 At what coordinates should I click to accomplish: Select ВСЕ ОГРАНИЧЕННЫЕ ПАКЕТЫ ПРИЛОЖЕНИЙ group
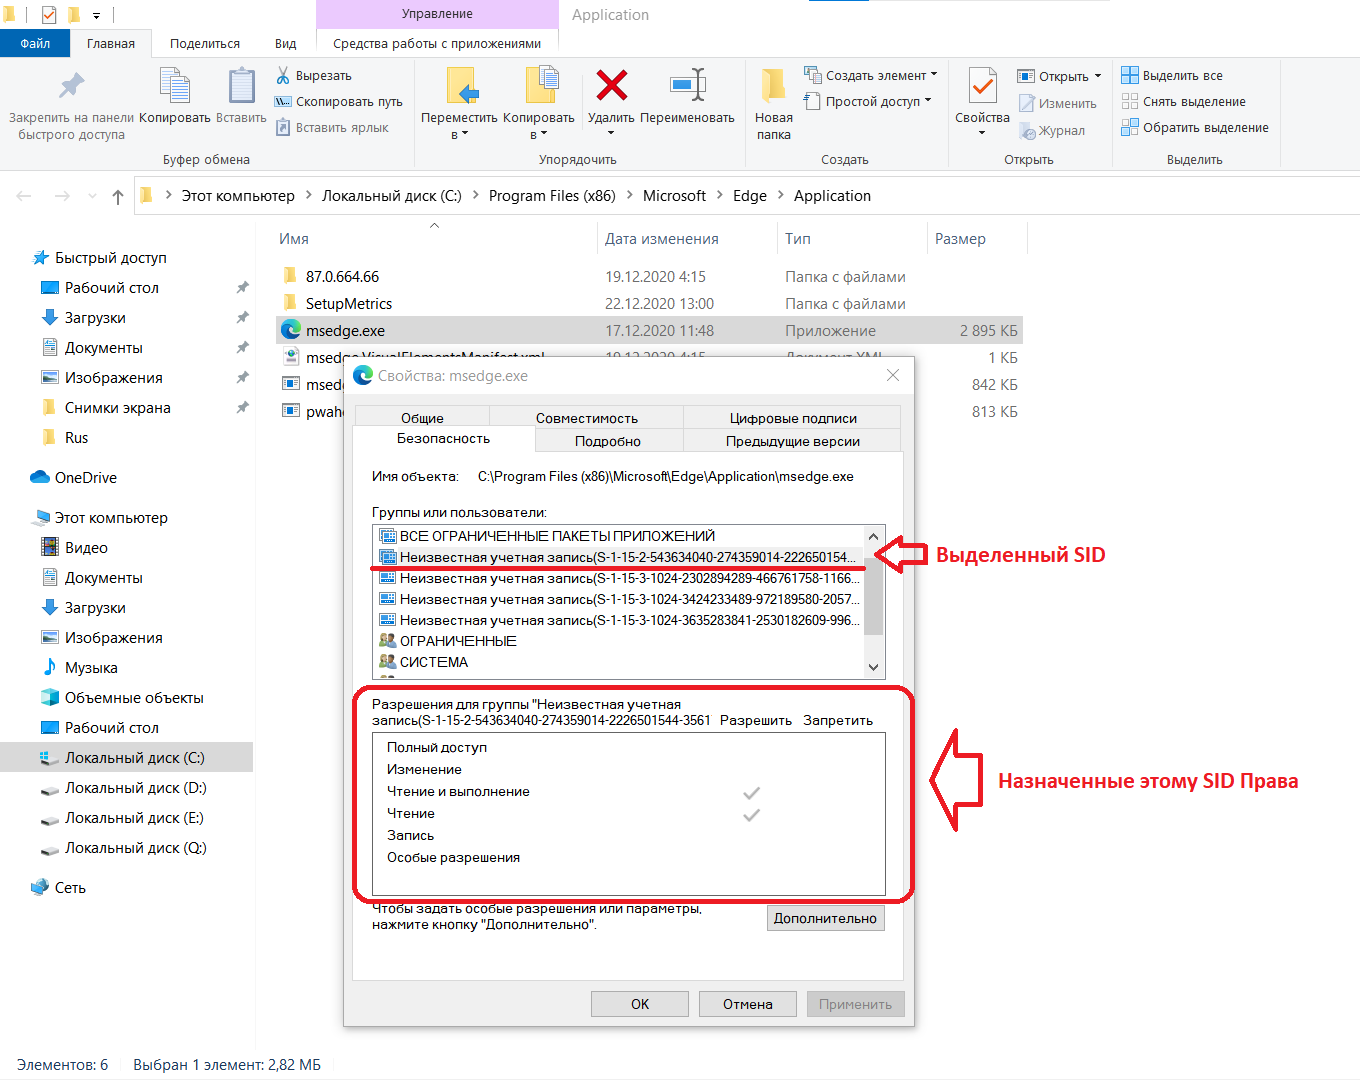618,536
